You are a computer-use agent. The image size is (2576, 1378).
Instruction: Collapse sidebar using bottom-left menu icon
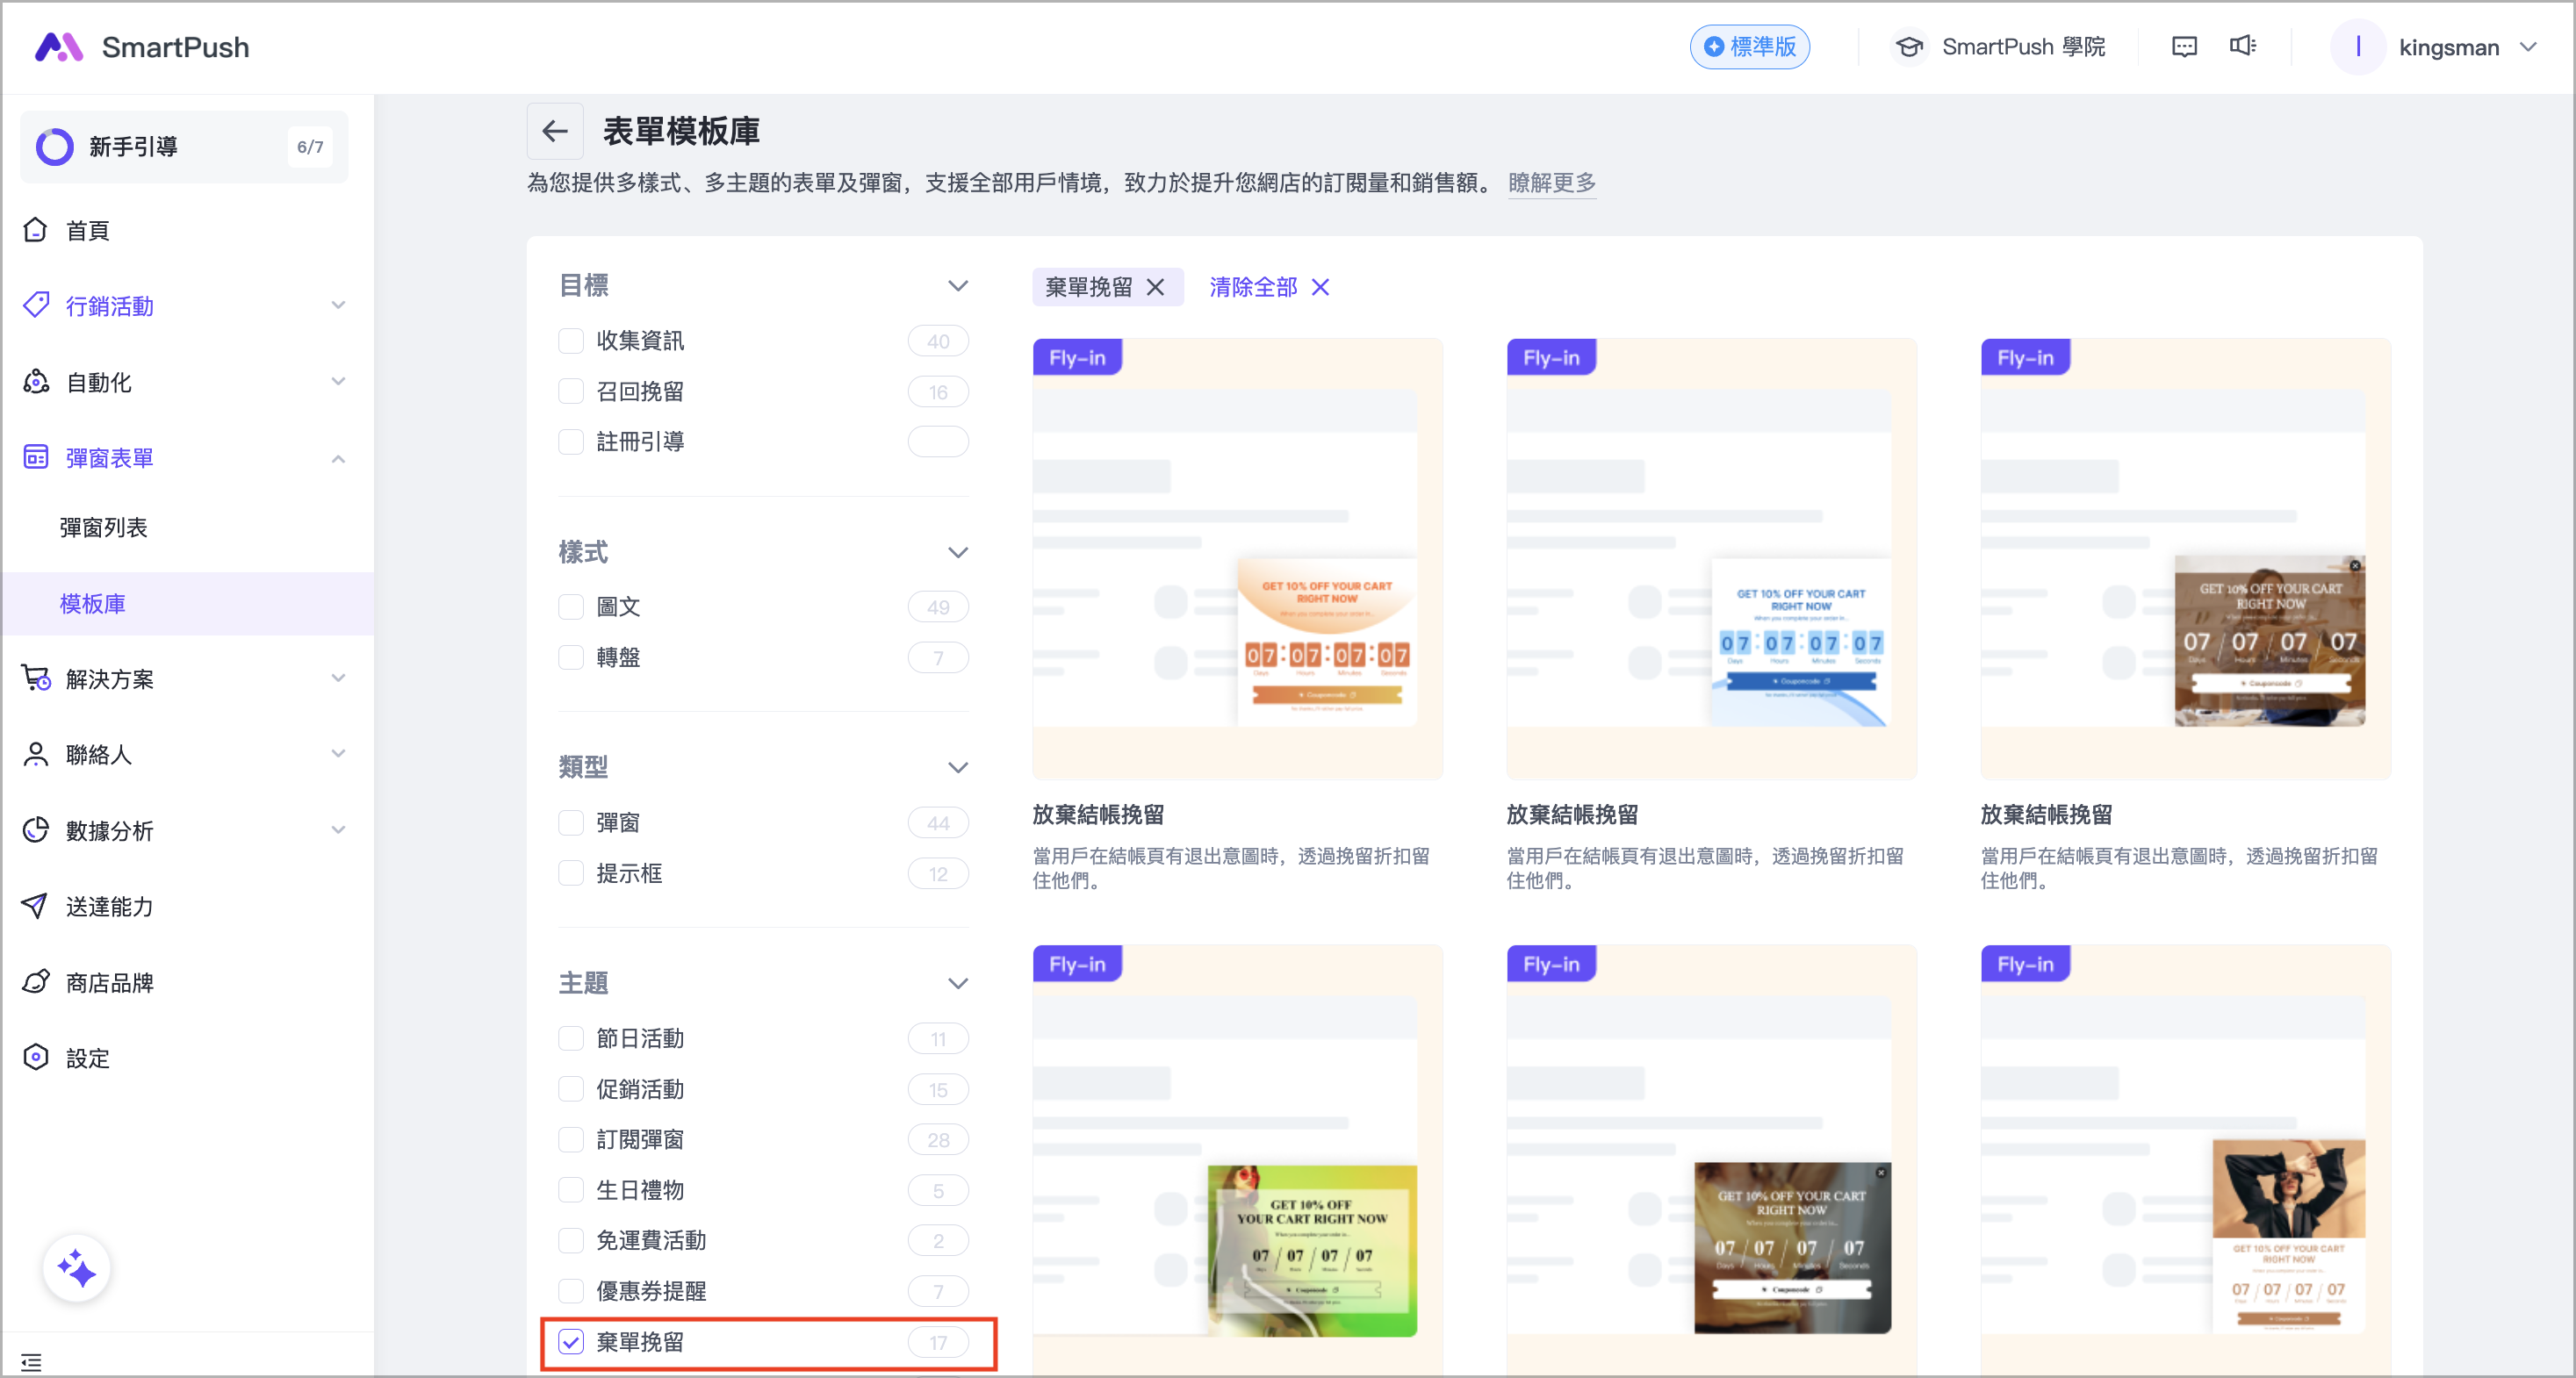tap(31, 1362)
